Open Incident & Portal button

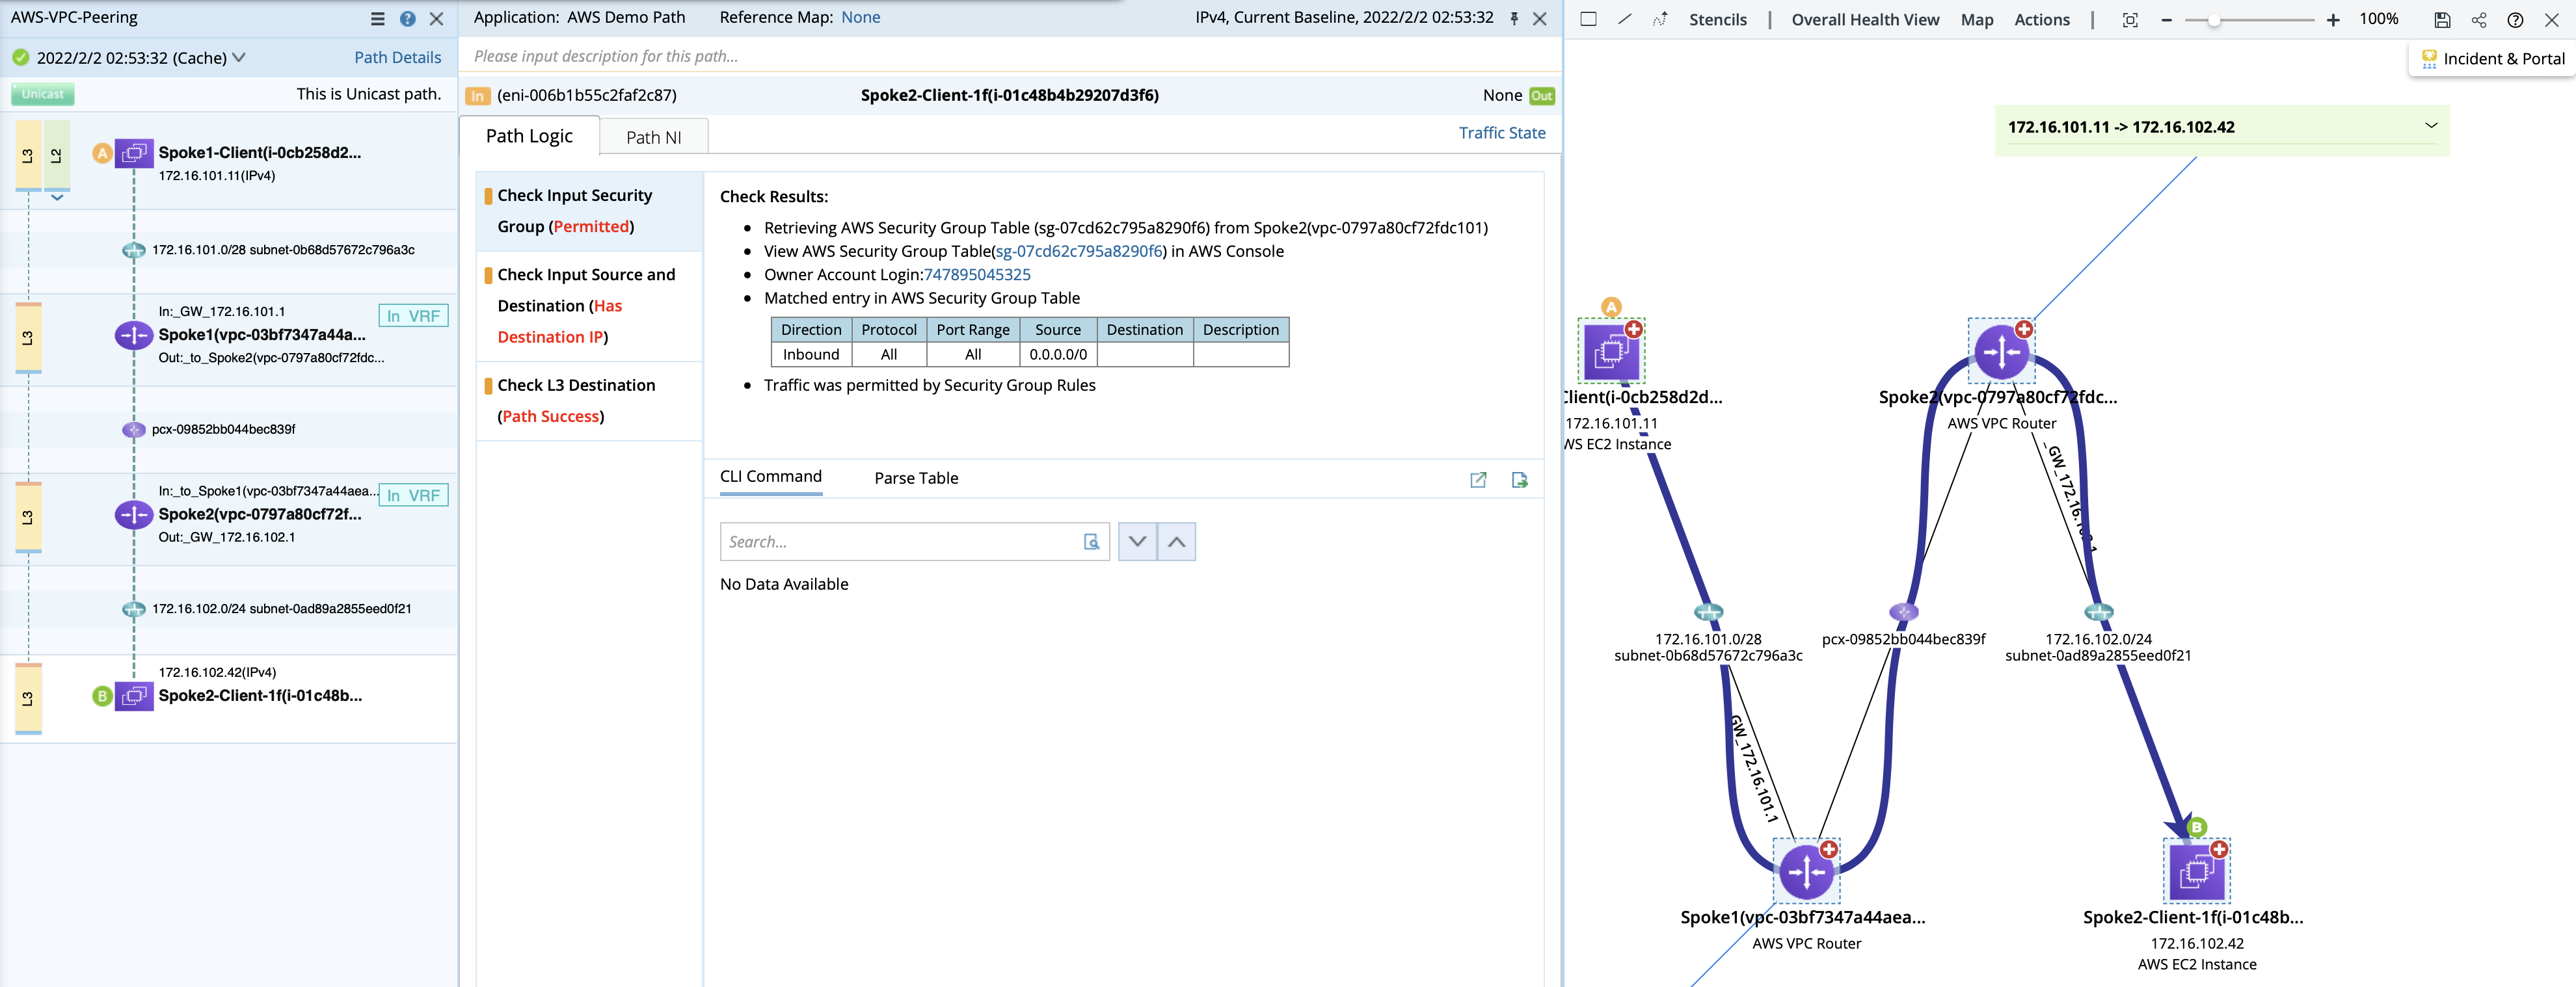[2491, 59]
